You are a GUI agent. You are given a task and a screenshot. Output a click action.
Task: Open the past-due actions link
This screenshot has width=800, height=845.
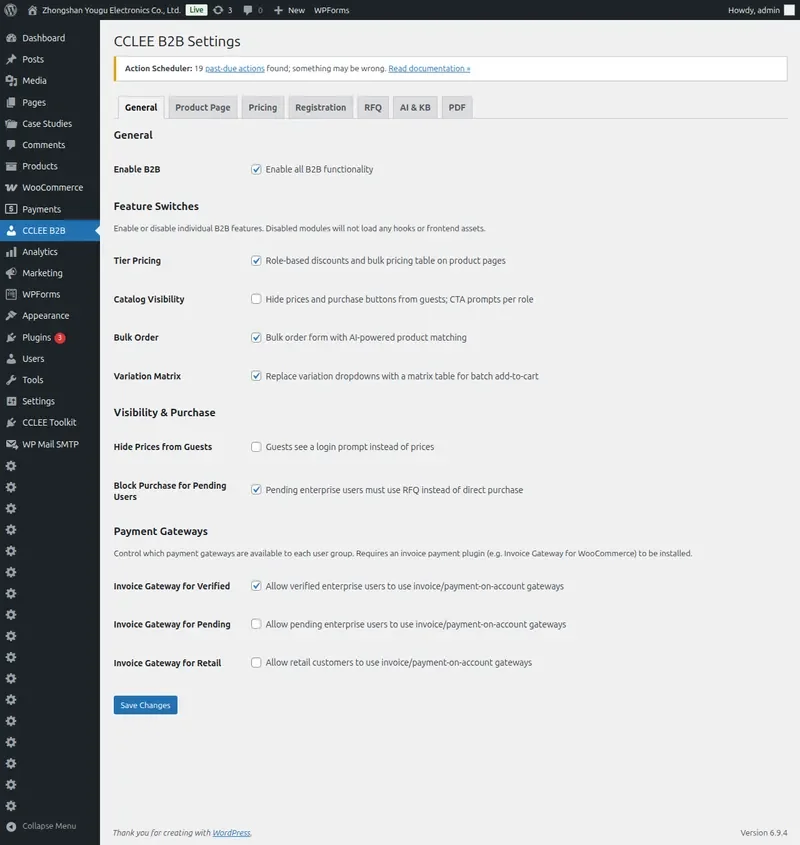235,68
